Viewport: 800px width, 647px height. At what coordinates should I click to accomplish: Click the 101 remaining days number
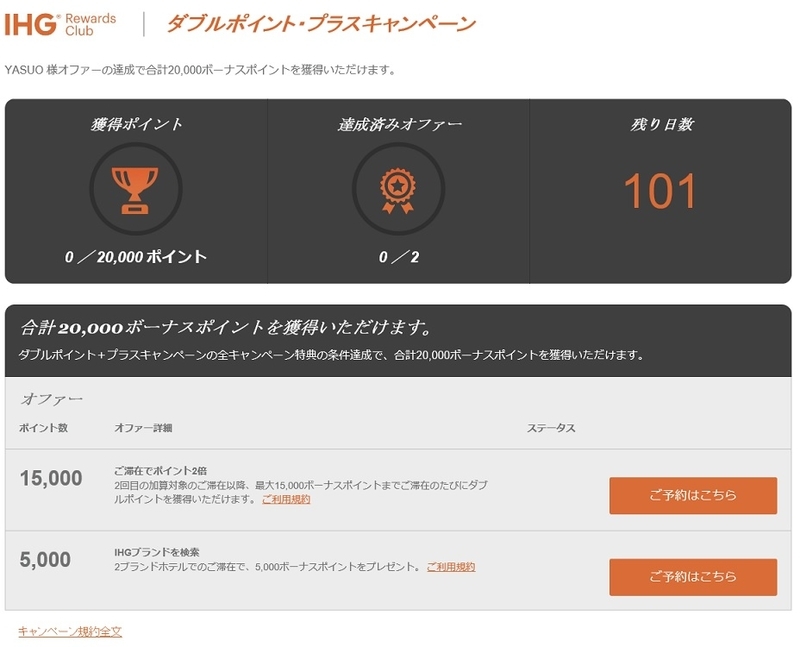click(660, 191)
